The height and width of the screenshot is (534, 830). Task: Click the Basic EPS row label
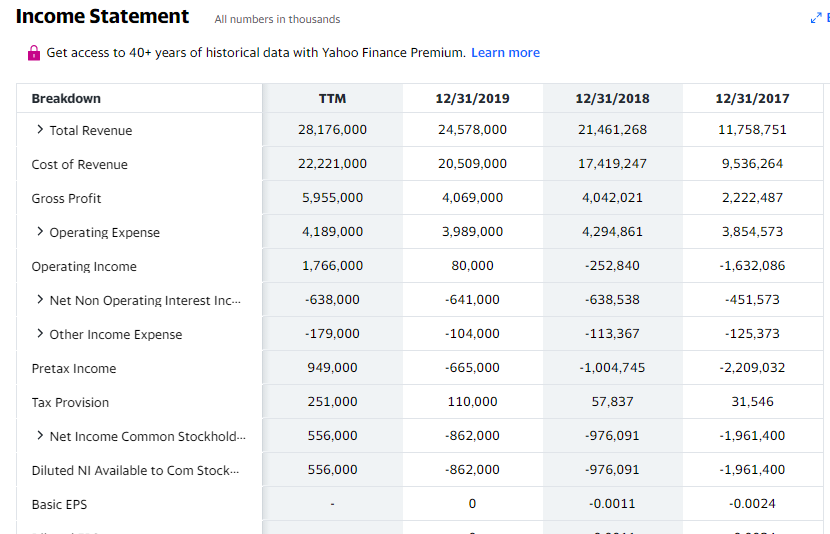pyautogui.click(x=59, y=504)
